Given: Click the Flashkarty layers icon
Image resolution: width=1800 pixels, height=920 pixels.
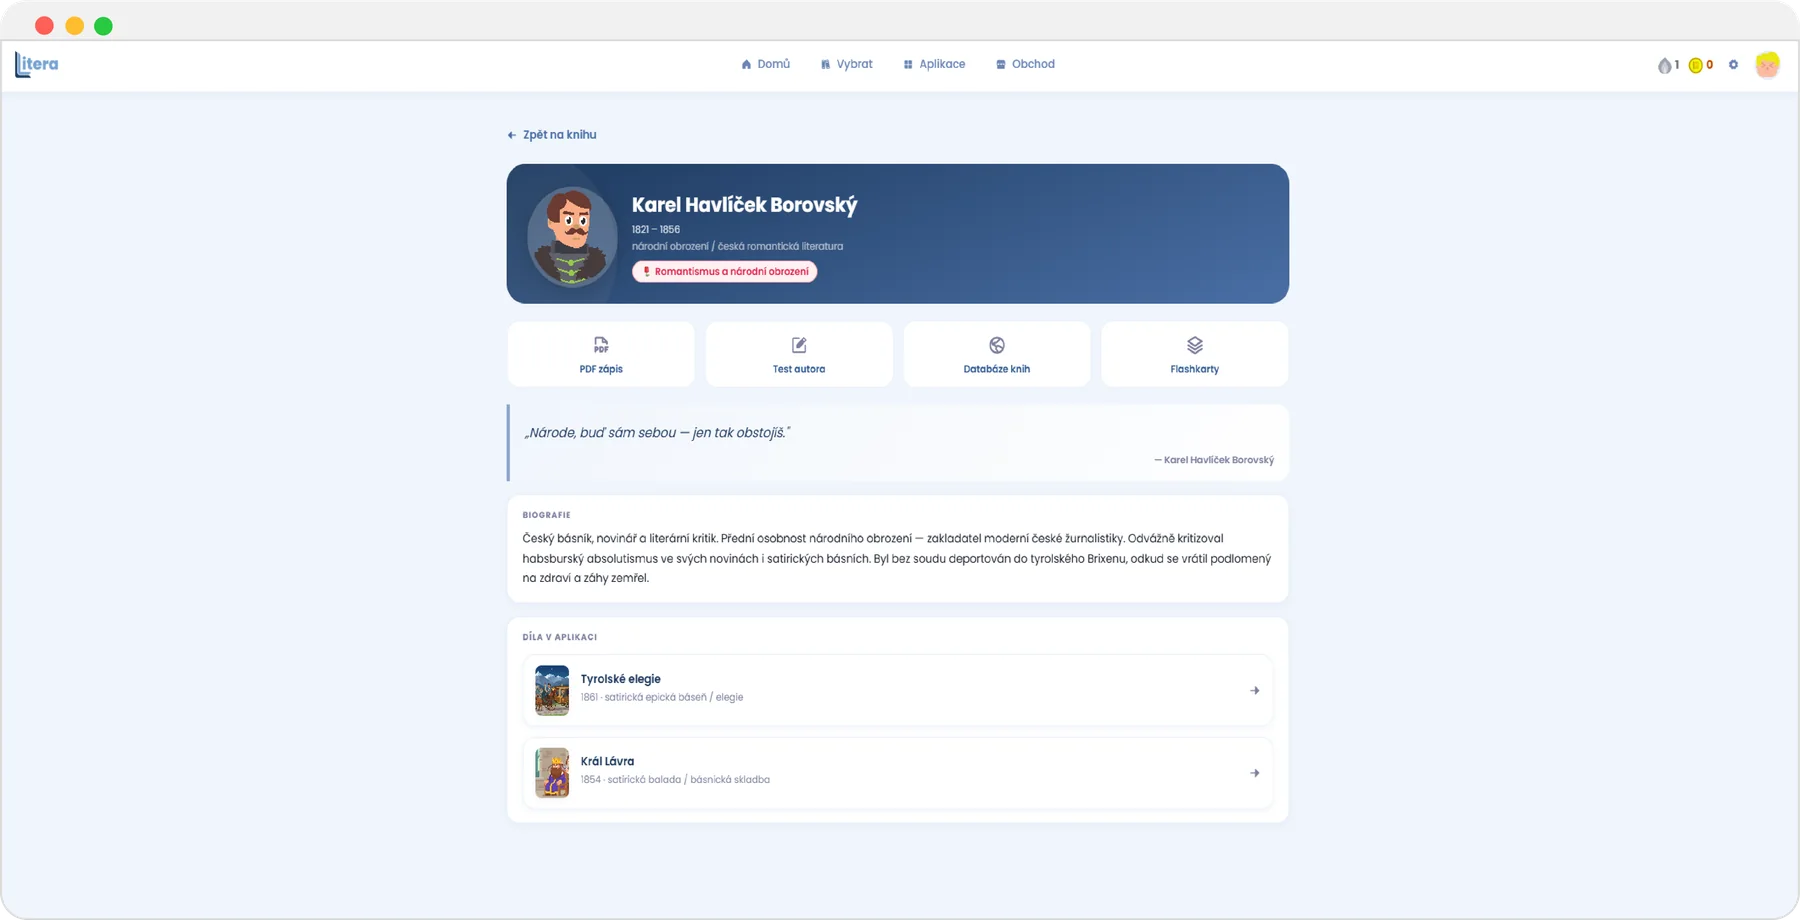Looking at the screenshot, I should tap(1195, 345).
